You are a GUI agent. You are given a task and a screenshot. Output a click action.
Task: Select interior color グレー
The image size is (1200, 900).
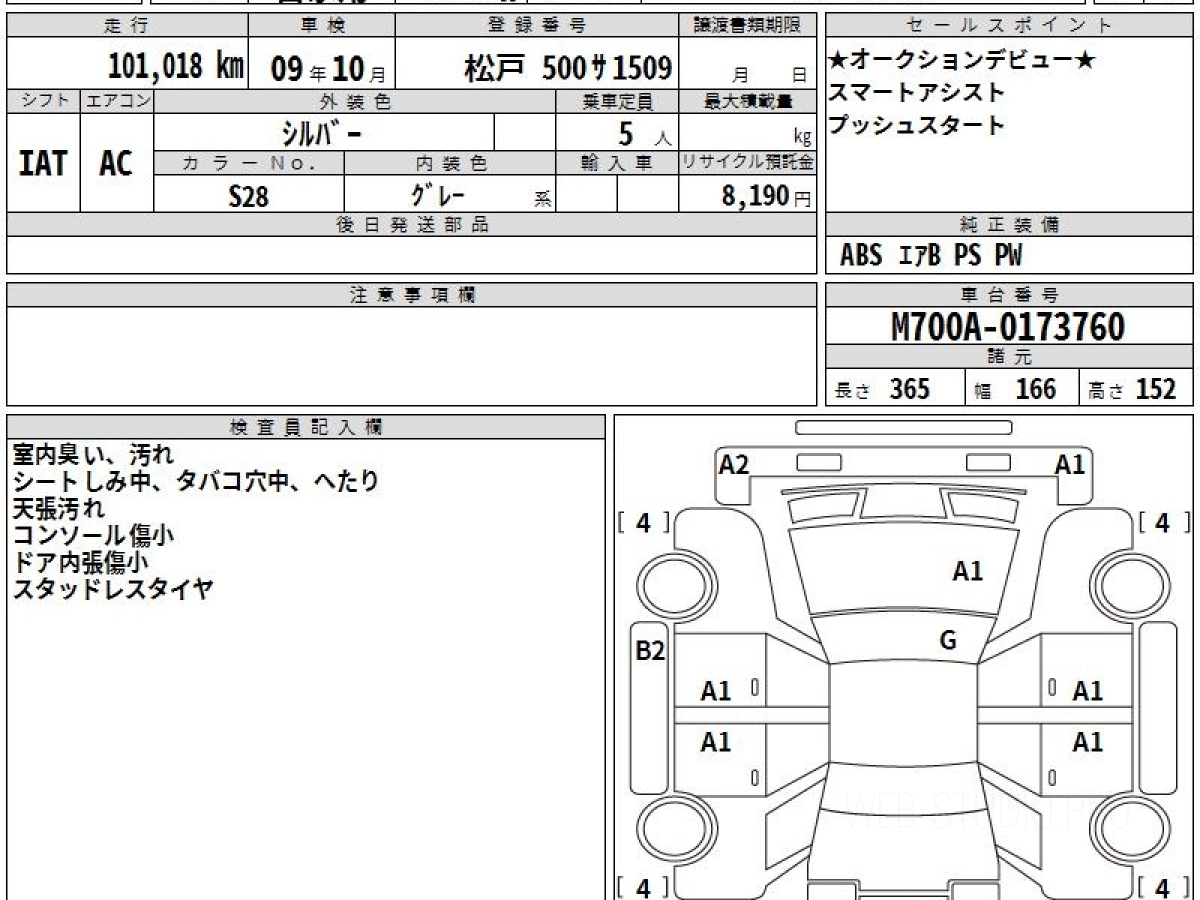click(x=438, y=195)
